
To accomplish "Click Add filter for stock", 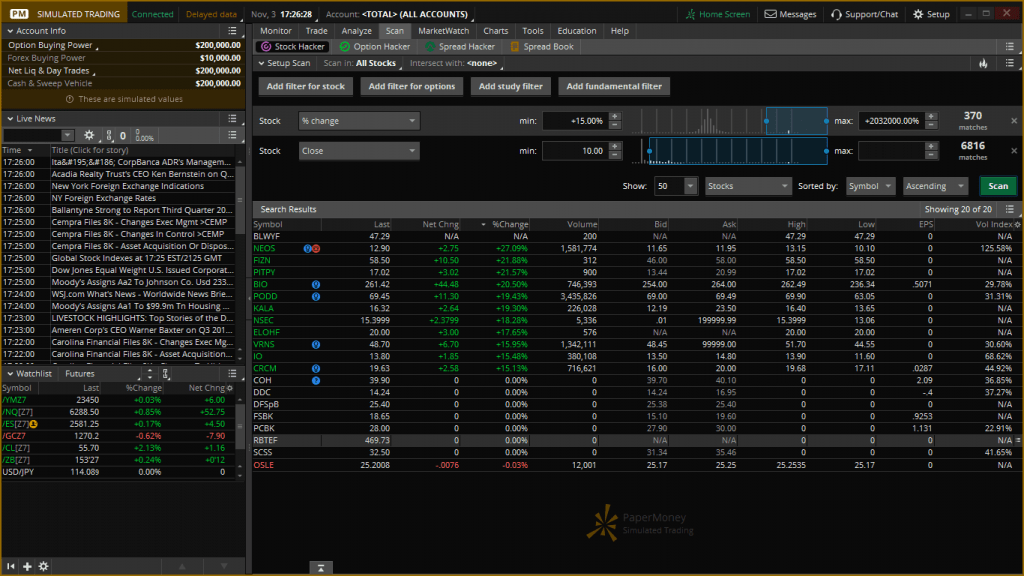I will point(306,86).
